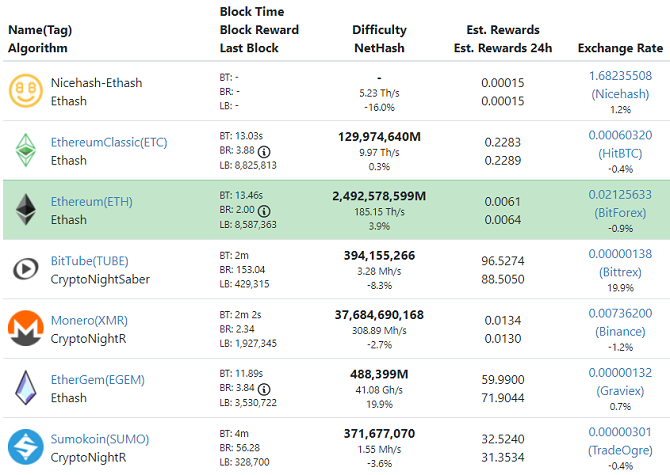Viewport: 670px width, 475px height.
Task: Select the BR: 153.04 block reward value
Action: click(242, 270)
